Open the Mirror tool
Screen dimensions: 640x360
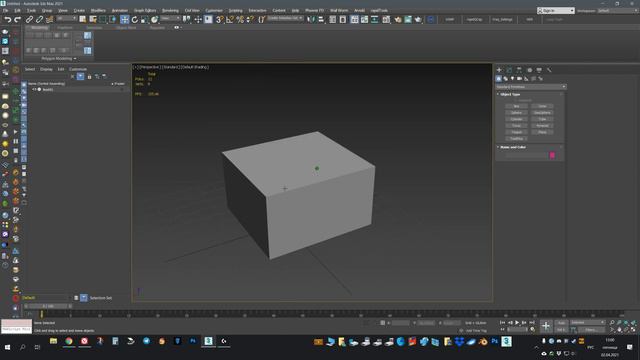(311, 19)
